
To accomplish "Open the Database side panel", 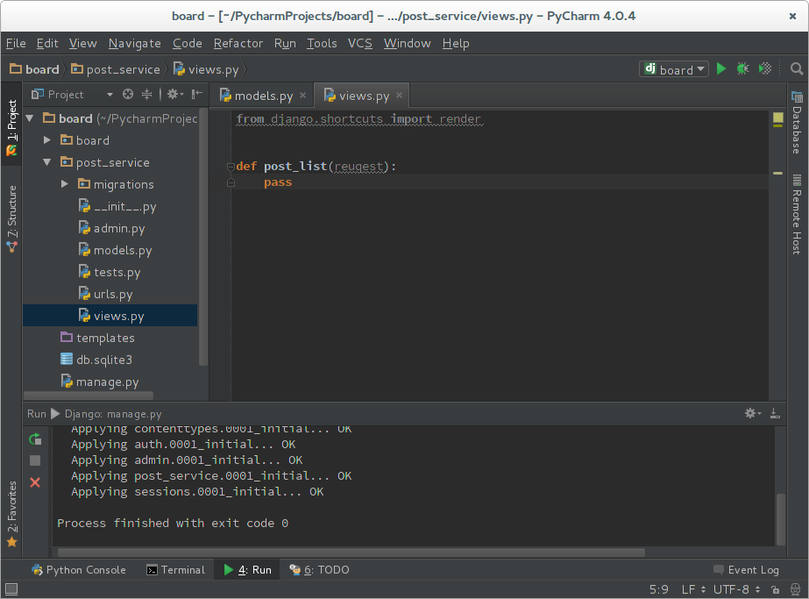I will (797, 123).
